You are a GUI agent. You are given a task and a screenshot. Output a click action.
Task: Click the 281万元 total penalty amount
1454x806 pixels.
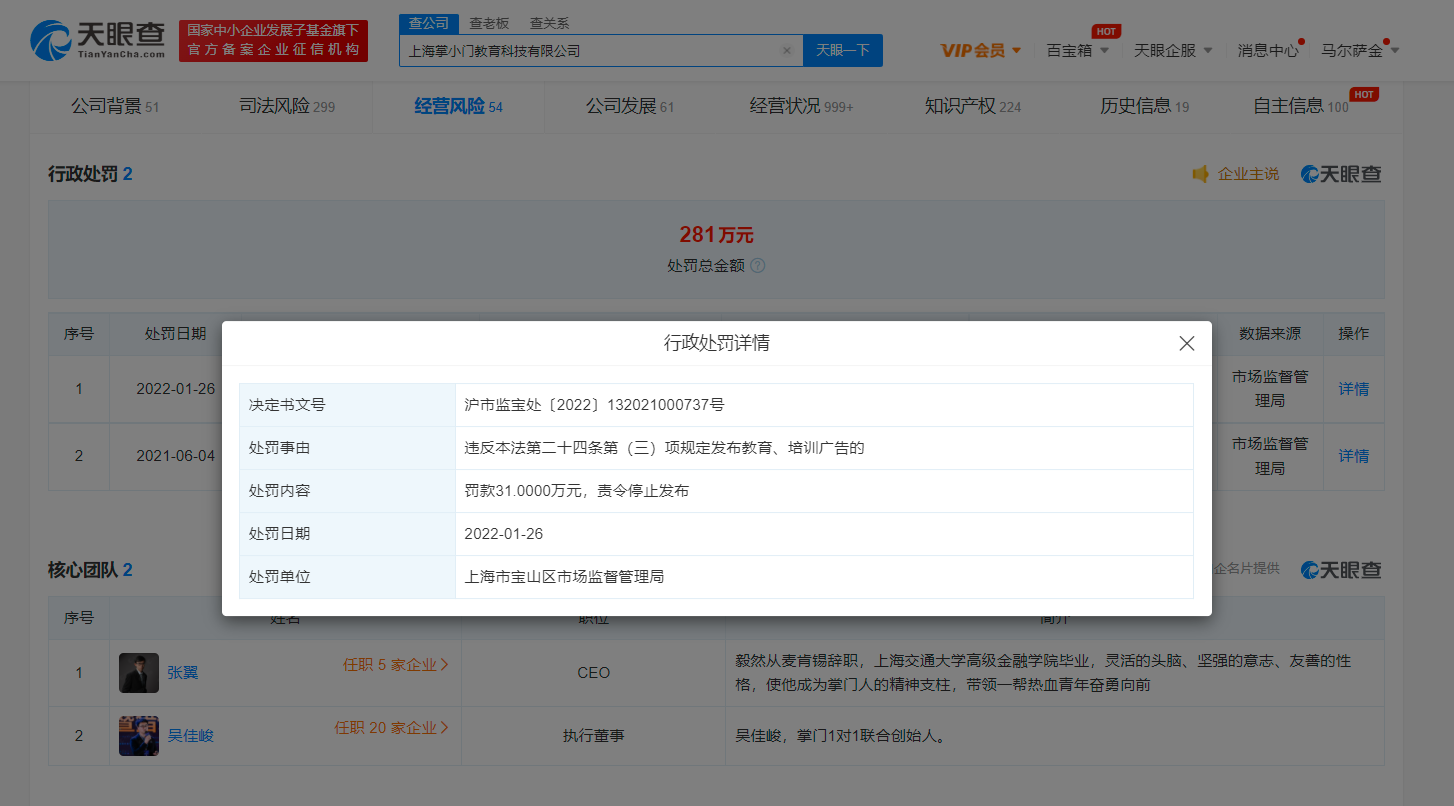[716, 235]
